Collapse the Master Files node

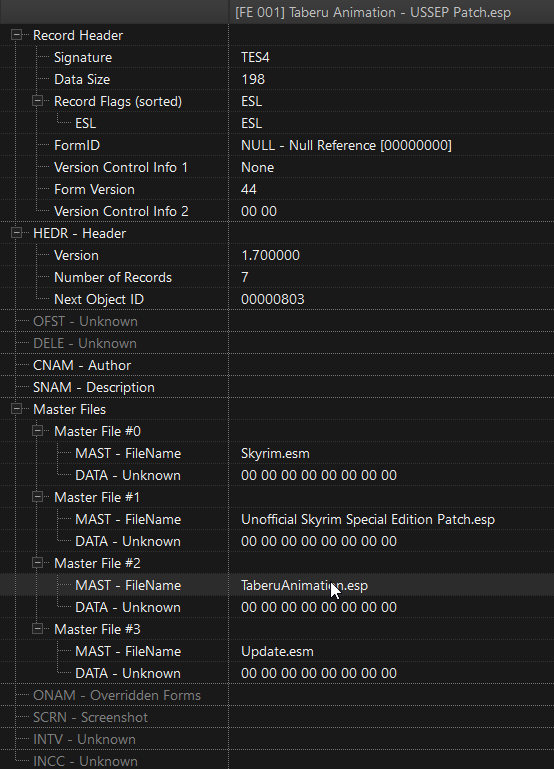17,409
